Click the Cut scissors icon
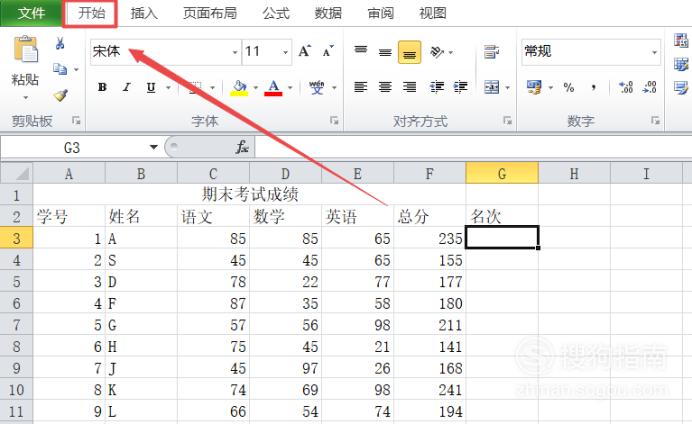 (x=60, y=43)
